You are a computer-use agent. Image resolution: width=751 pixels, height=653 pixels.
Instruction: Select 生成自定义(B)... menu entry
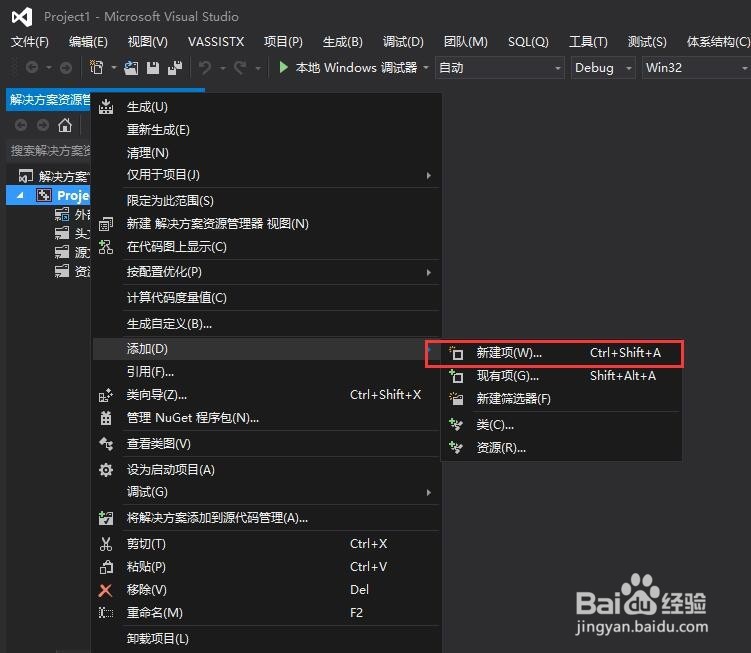[x=266, y=324]
